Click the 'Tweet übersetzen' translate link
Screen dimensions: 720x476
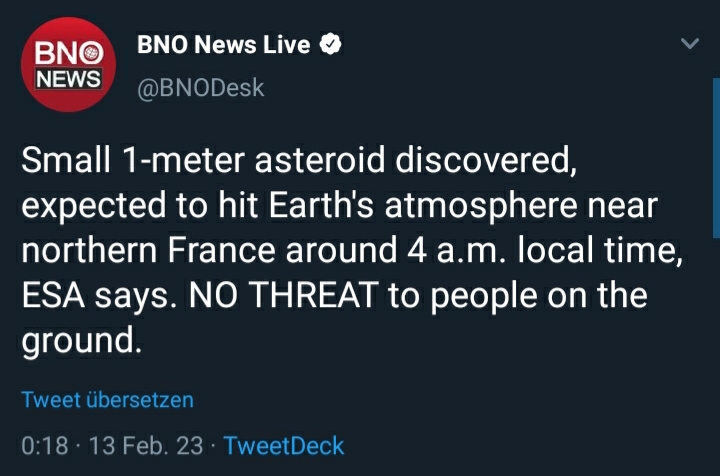(x=107, y=400)
